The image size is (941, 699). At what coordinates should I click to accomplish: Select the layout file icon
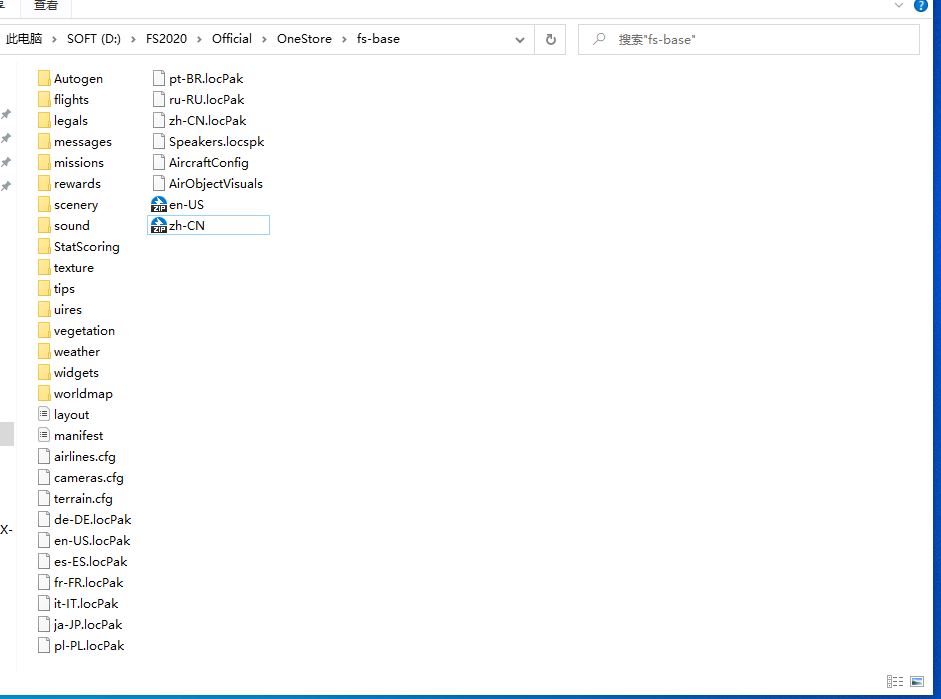44,415
